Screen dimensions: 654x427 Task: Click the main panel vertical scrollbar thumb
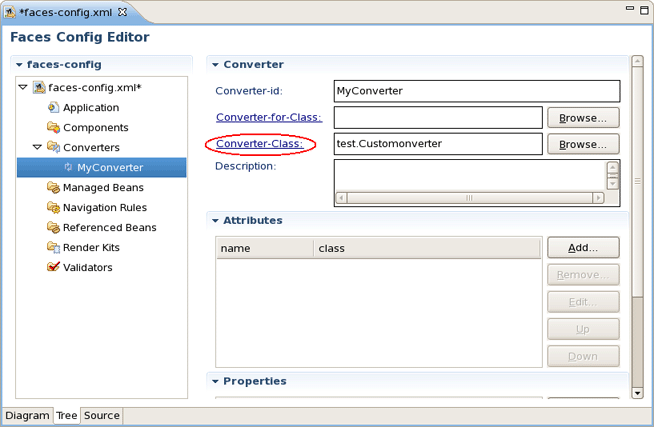pyautogui.click(x=637, y=181)
